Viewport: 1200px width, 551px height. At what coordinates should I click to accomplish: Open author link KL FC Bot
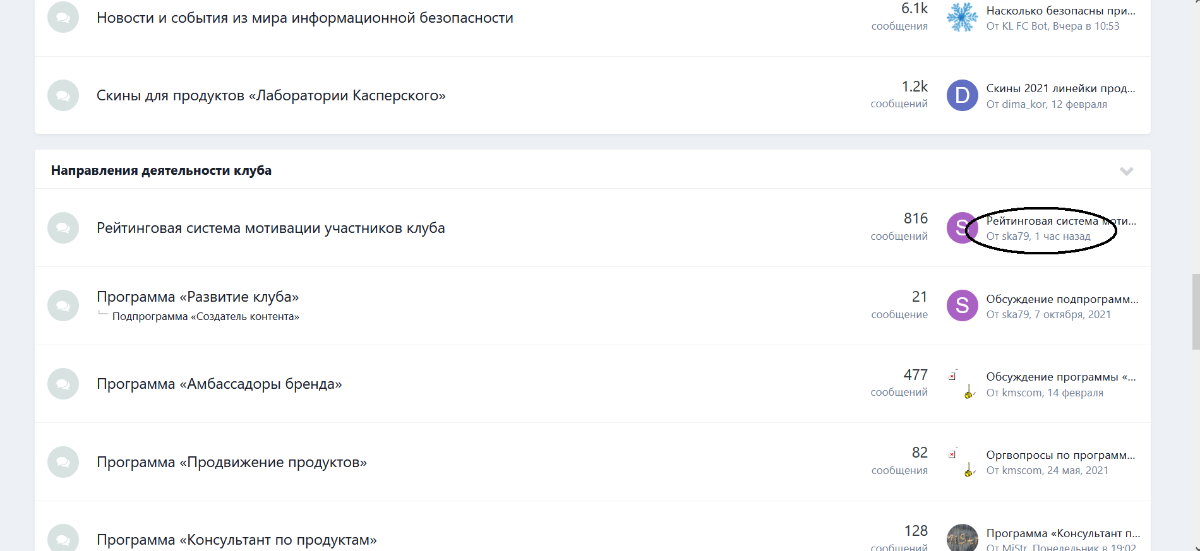coord(1024,26)
